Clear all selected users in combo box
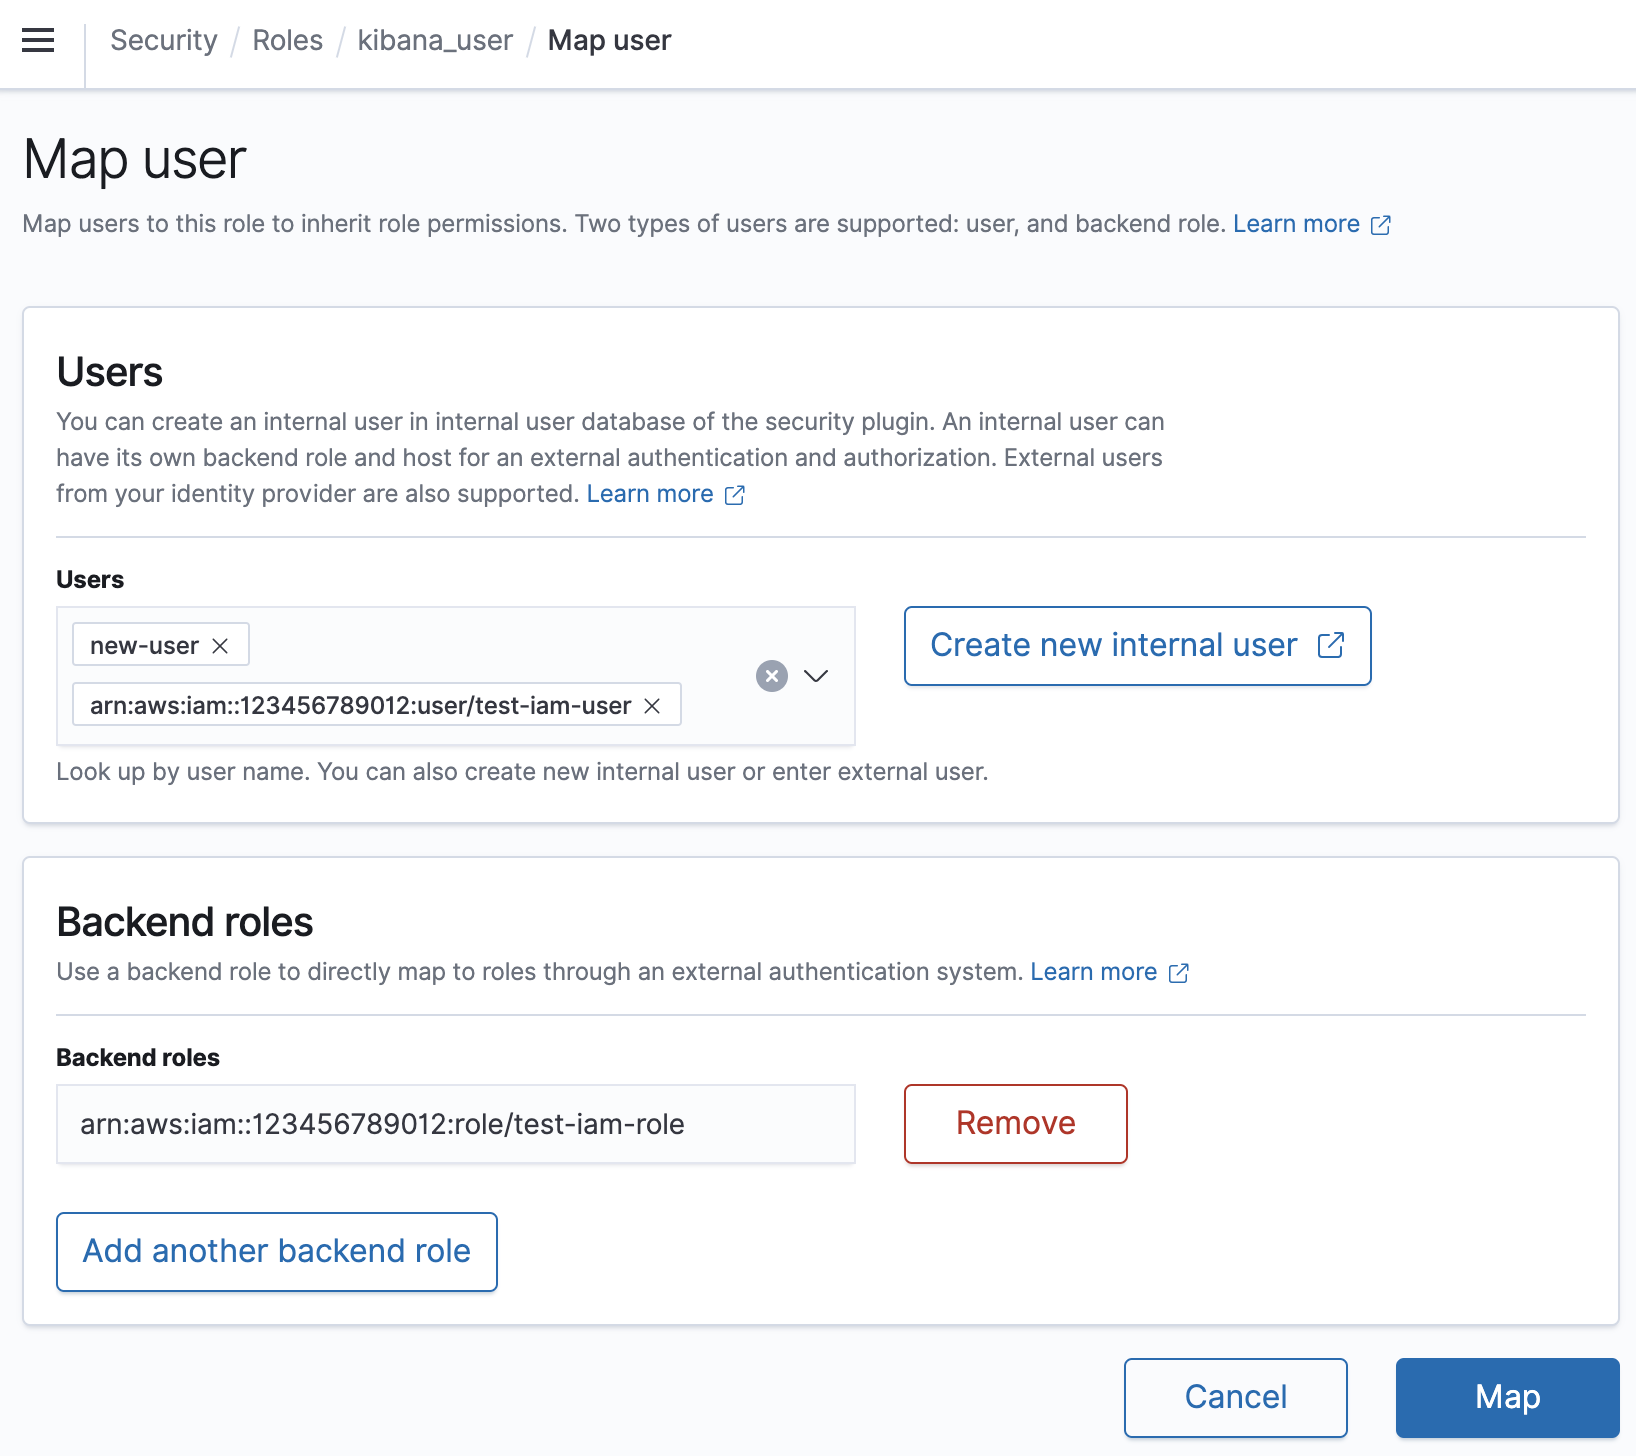Viewport: 1636px width, 1456px height. pyautogui.click(x=771, y=676)
